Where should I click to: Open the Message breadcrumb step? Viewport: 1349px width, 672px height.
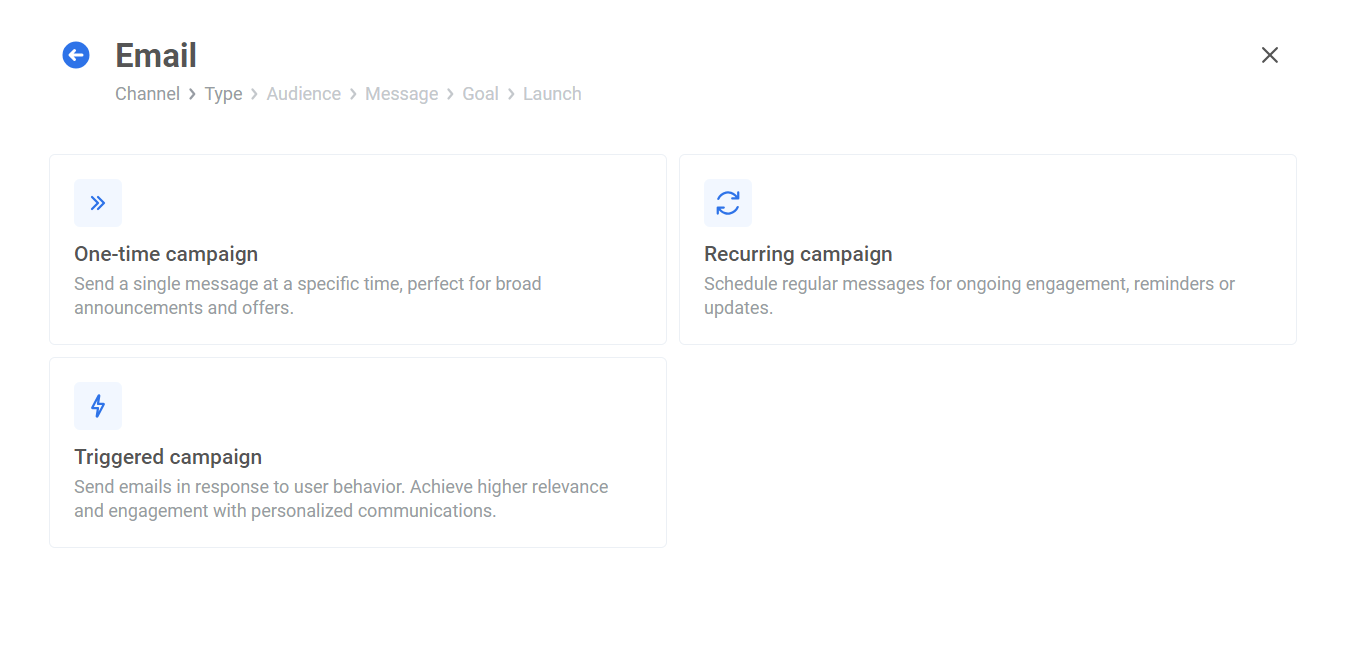[401, 94]
